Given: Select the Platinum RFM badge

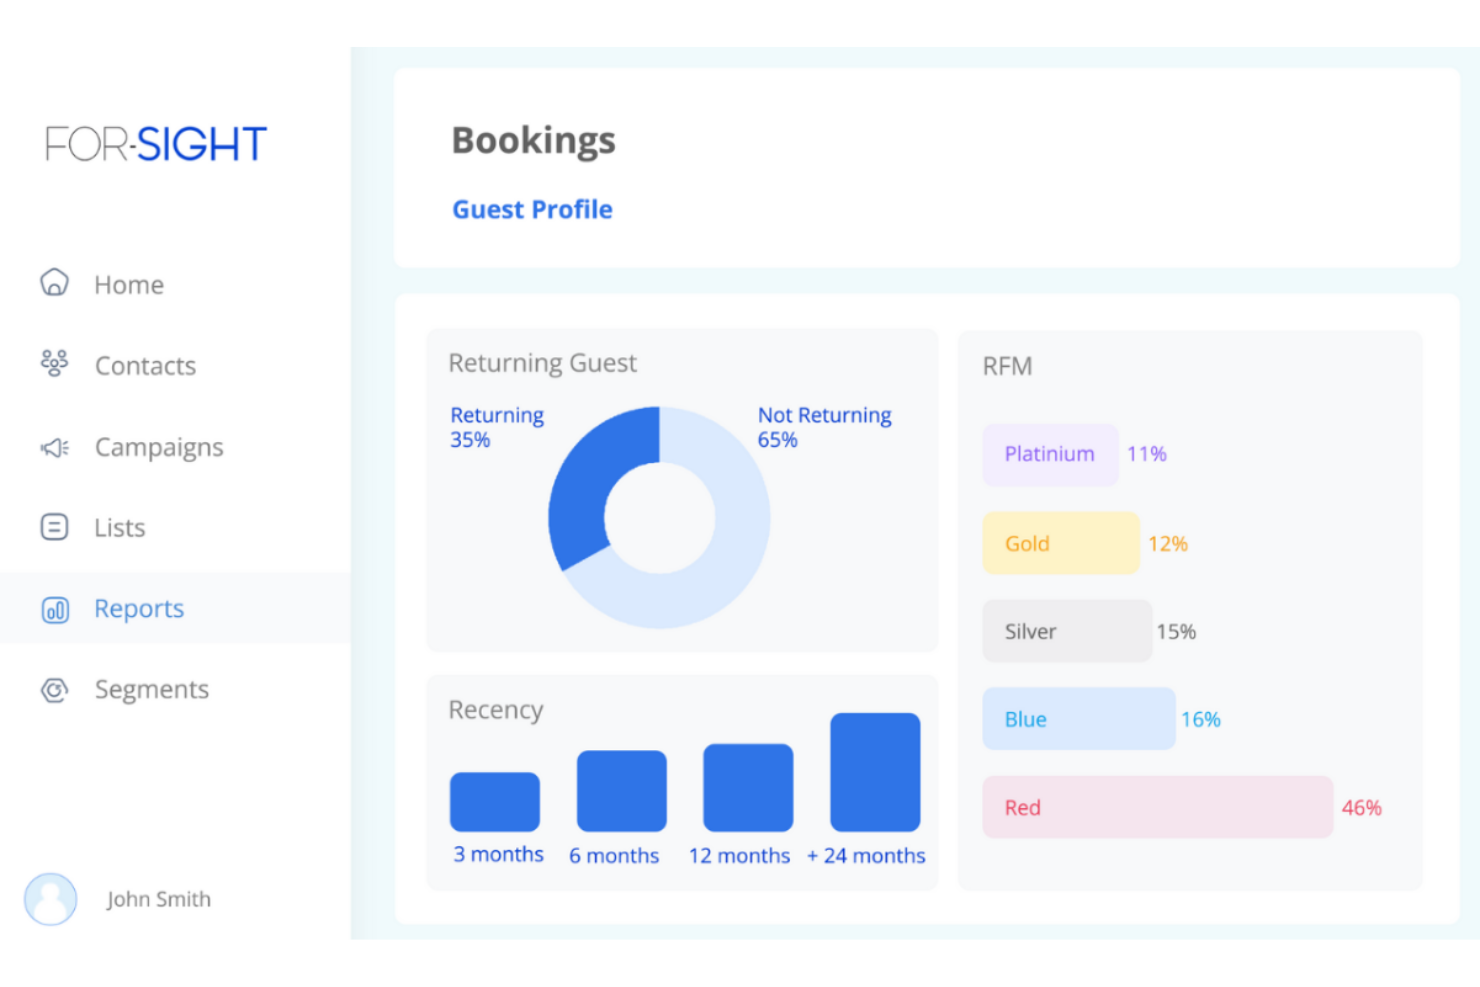Looking at the screenshot, I should 1049,454.
